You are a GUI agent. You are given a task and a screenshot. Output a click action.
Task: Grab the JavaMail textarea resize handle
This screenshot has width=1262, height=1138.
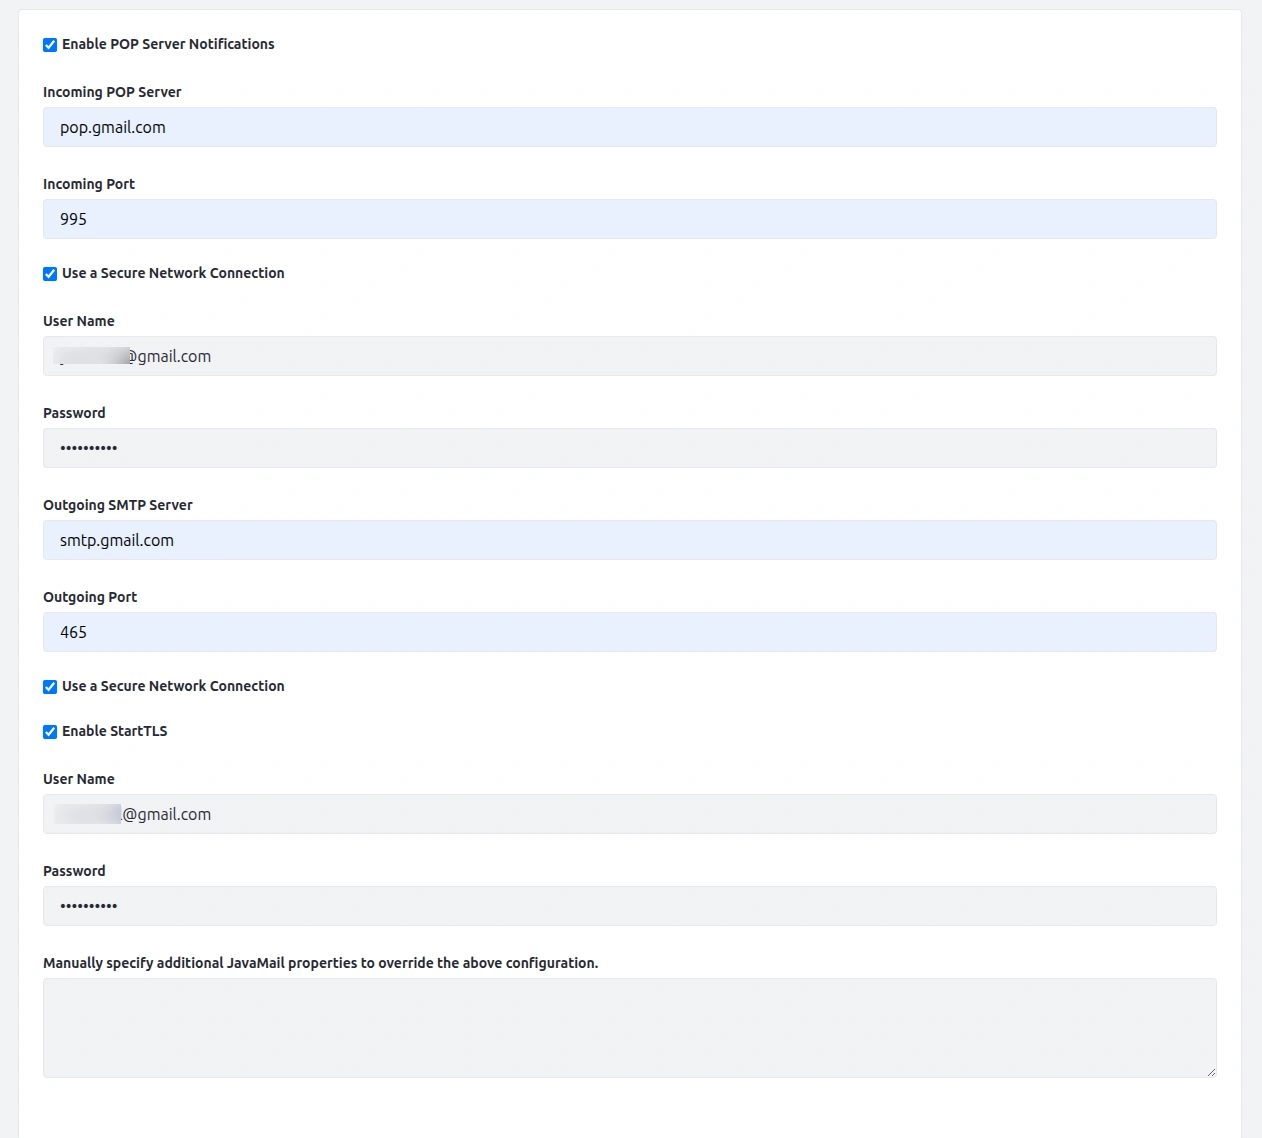[x=1211, y=1072]
